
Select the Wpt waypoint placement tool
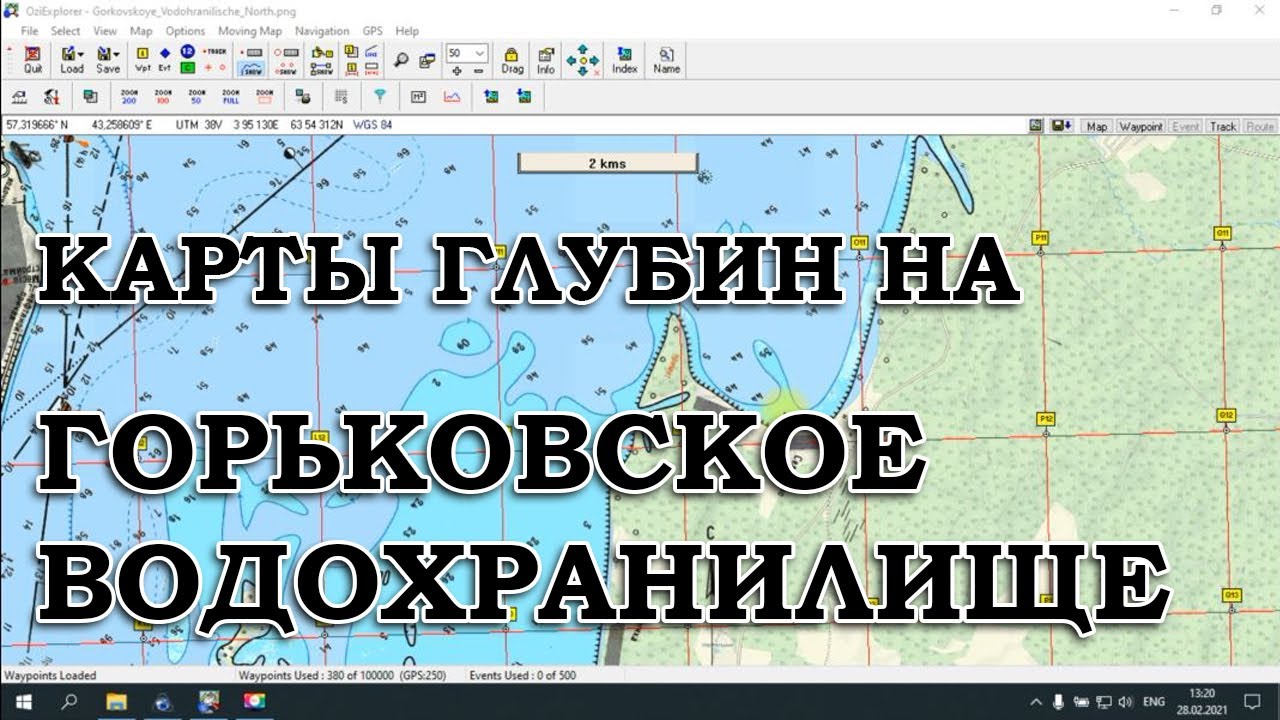pyautogui.click(x=142, y=60)
